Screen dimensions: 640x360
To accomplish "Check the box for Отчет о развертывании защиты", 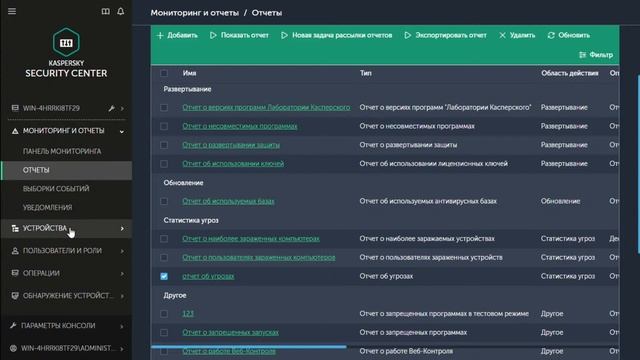I will [164, 145].
